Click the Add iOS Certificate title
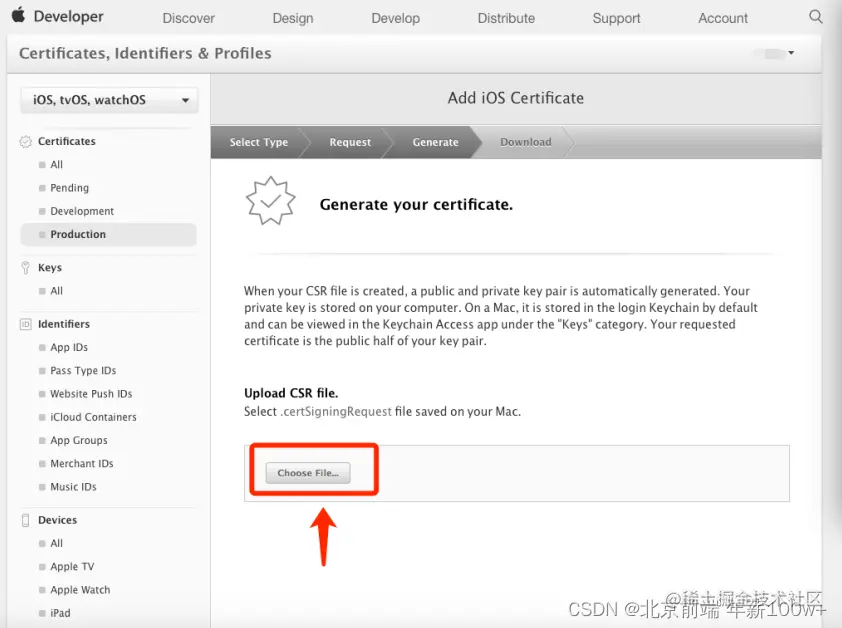 pyautogui.click(x=516, y=98)
